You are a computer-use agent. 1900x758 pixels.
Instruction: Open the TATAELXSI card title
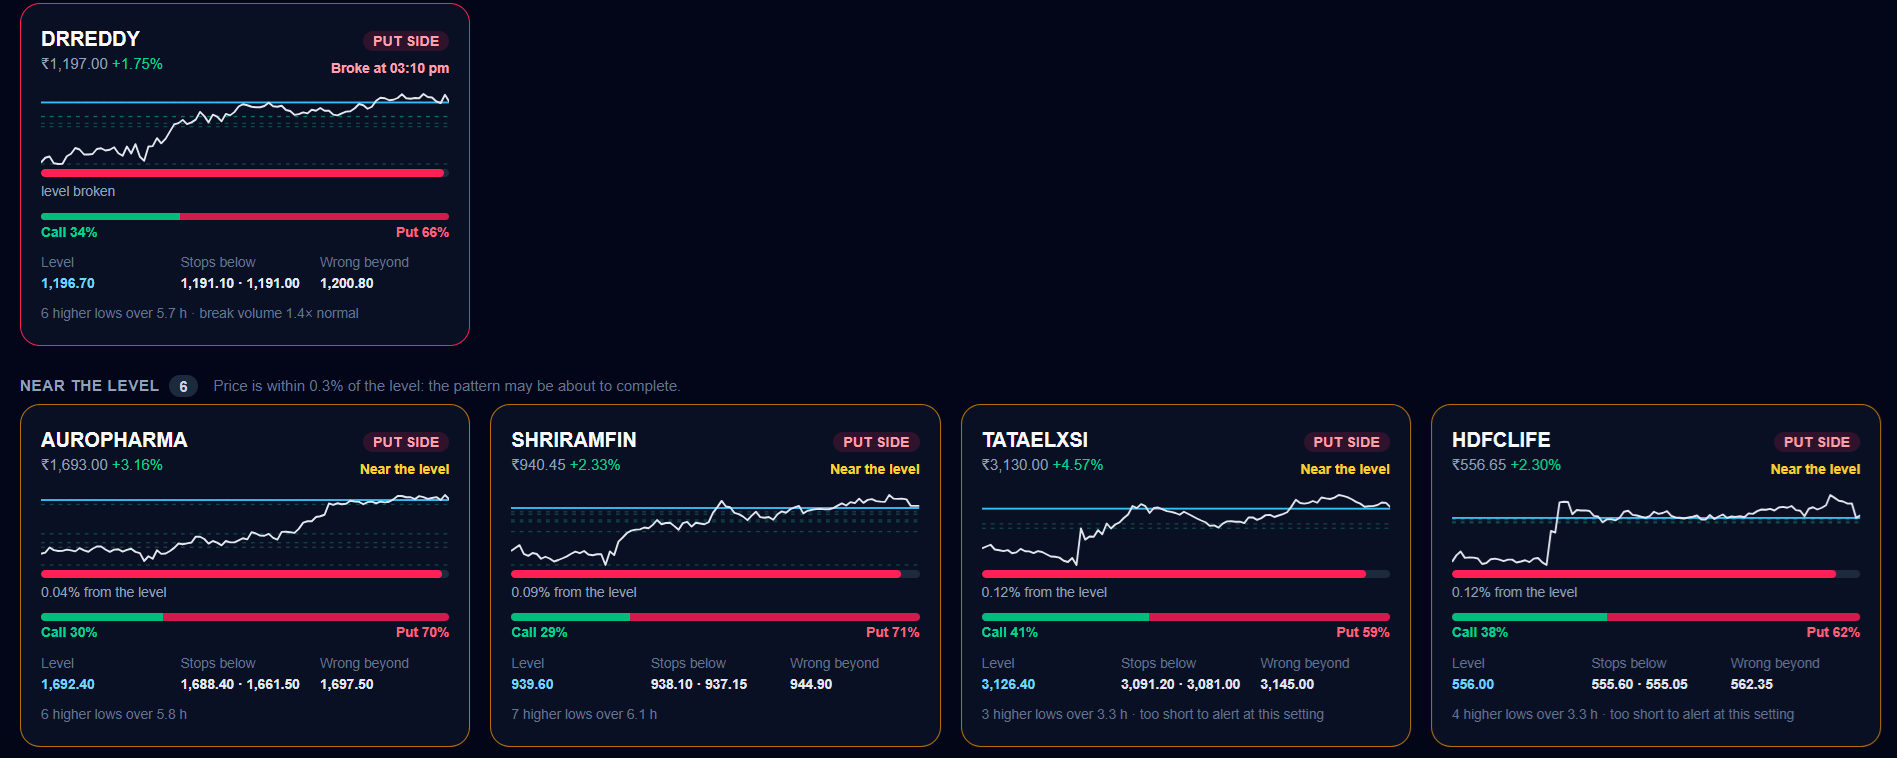(x=1035, y=440)
